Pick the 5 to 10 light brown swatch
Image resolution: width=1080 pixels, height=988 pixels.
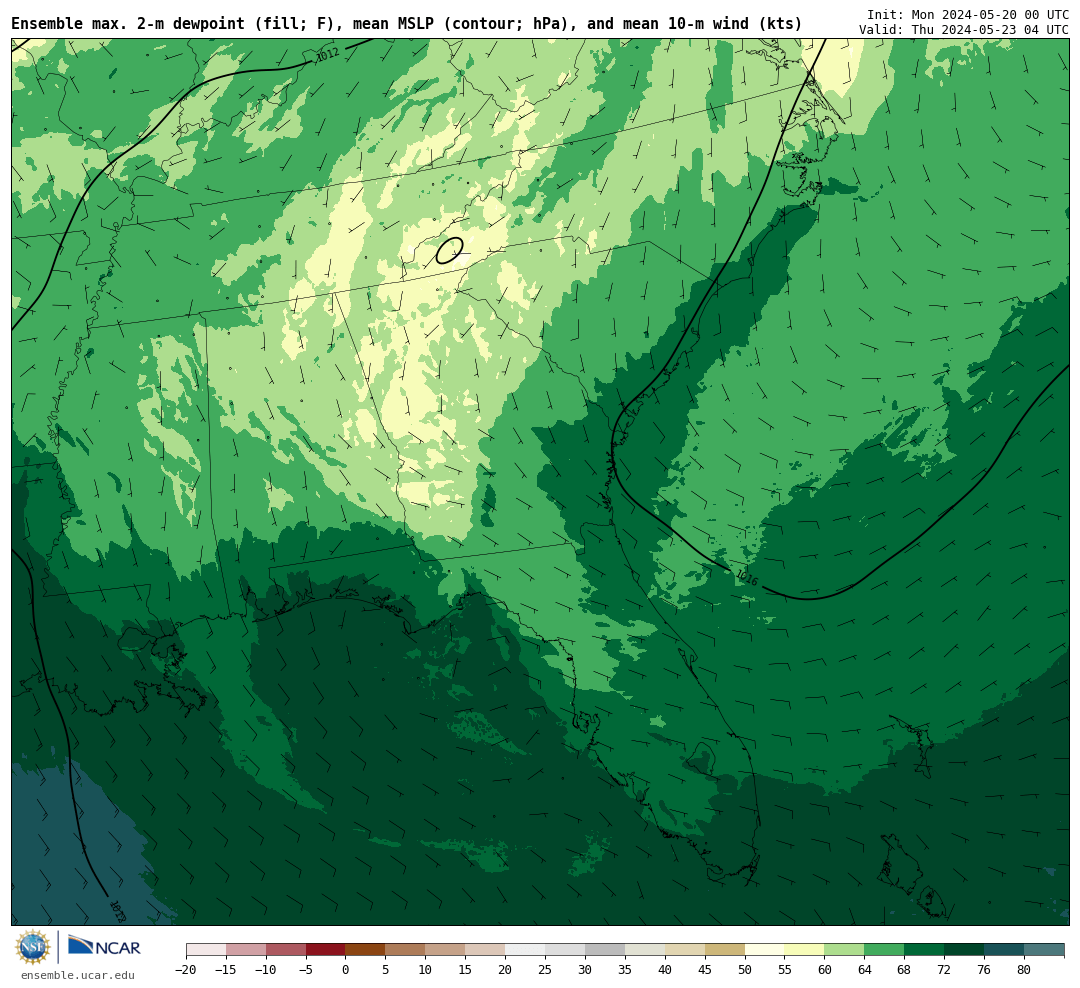point(406,950)
